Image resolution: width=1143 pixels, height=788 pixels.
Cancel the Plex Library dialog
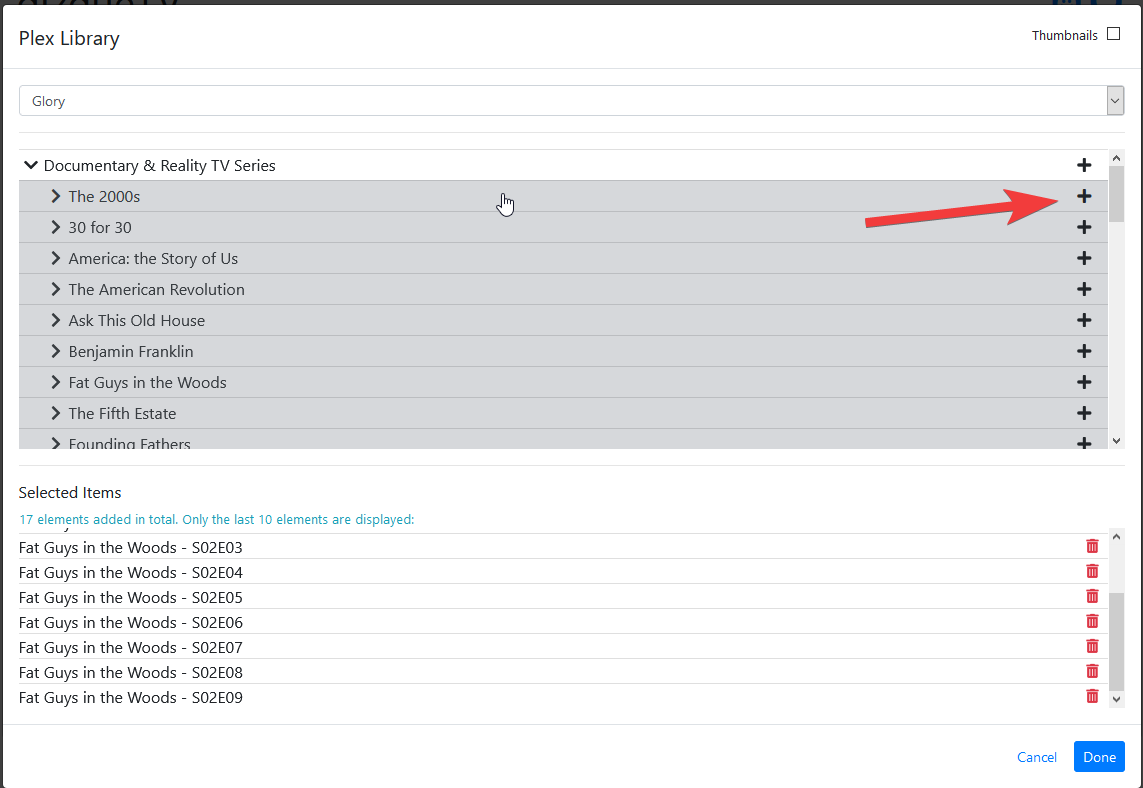[1037, 757]
